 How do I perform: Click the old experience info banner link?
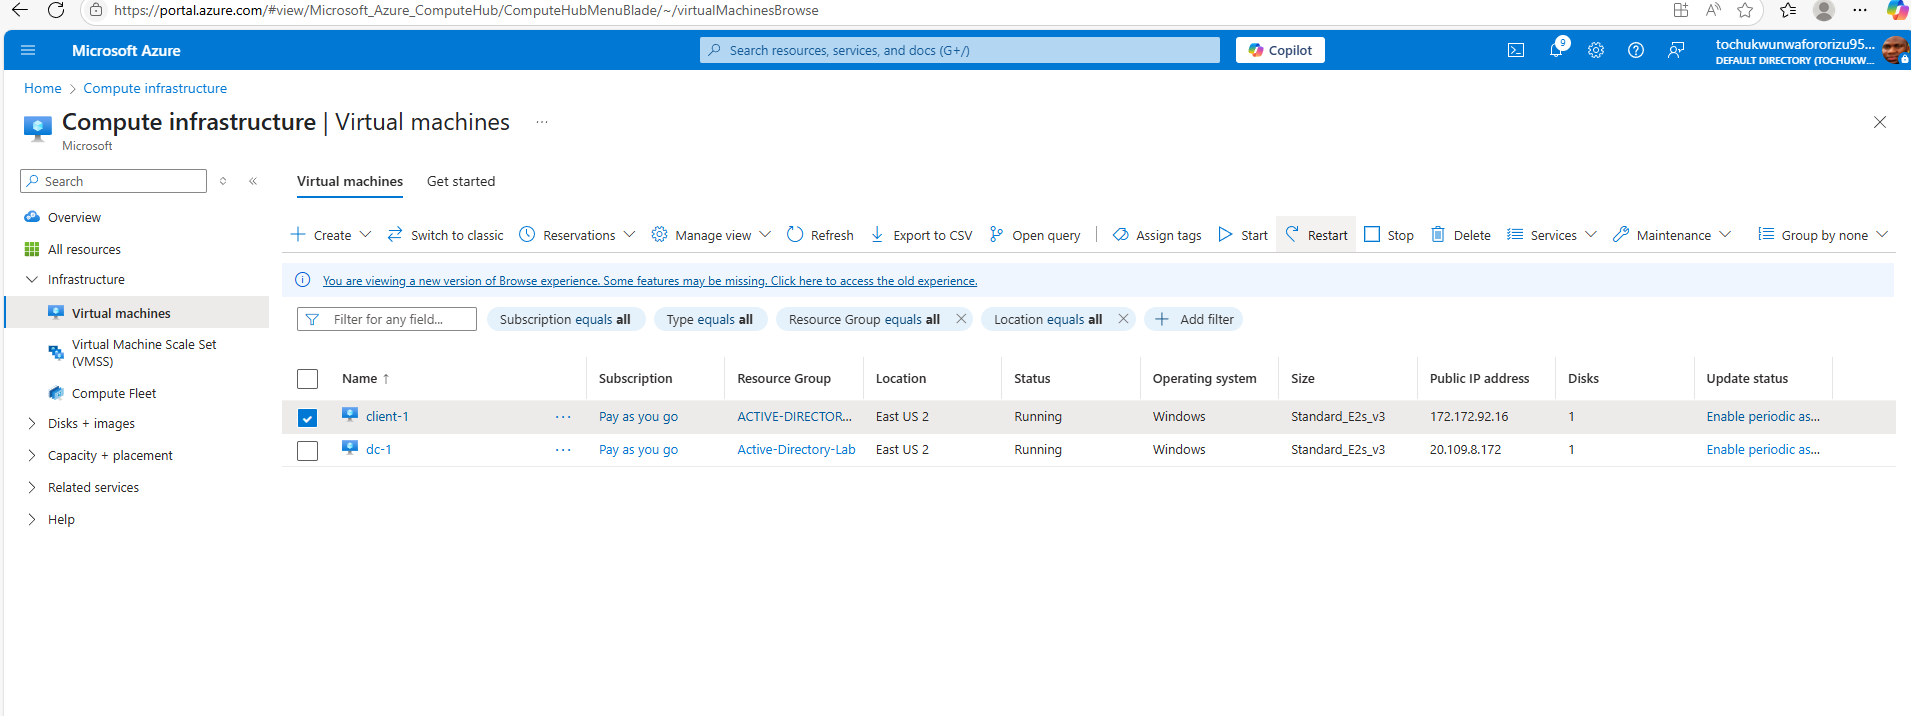(x=650, y=281)
